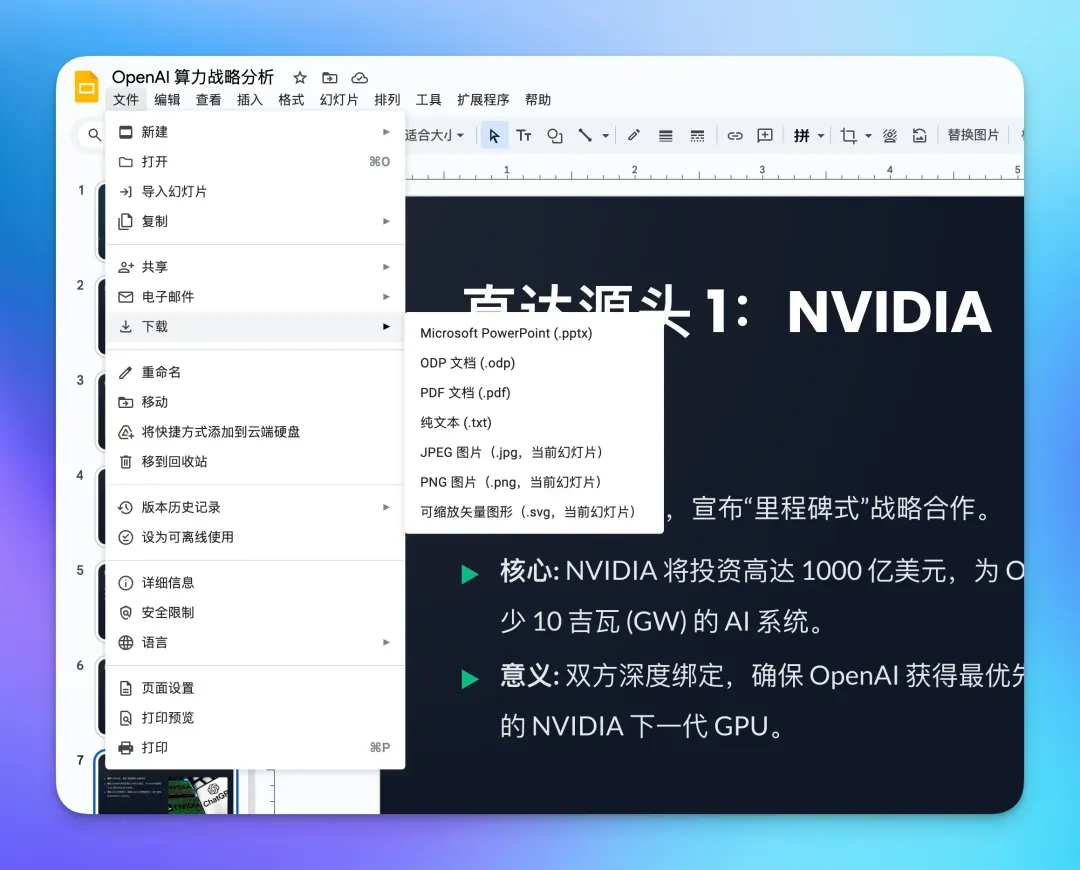Click the 替换图片 button

tap(973, 135)
